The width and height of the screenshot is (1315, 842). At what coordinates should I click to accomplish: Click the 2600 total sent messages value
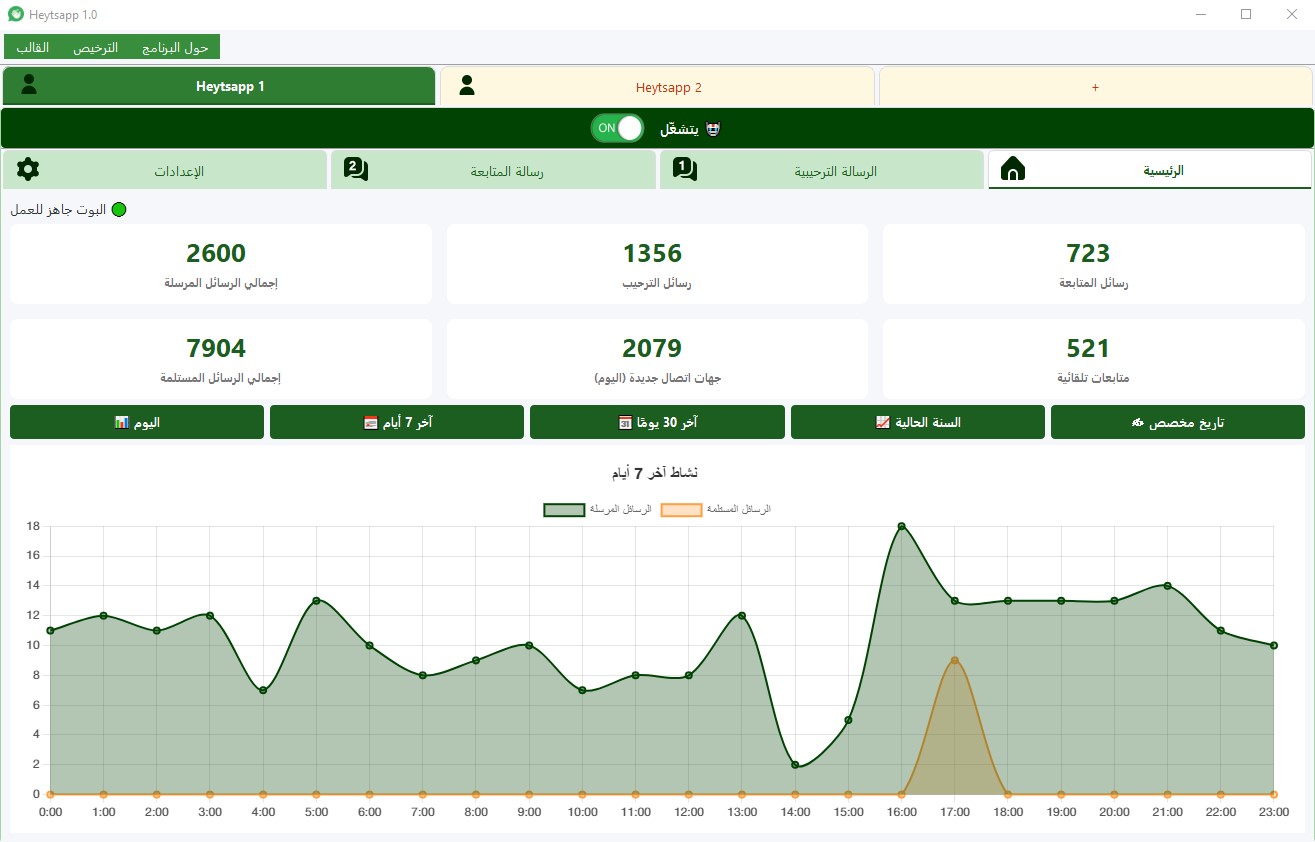216,254
